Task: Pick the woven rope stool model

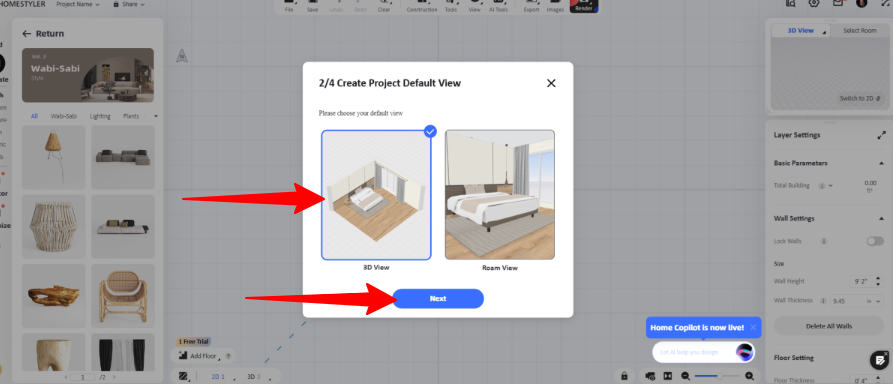Action: 54,227
